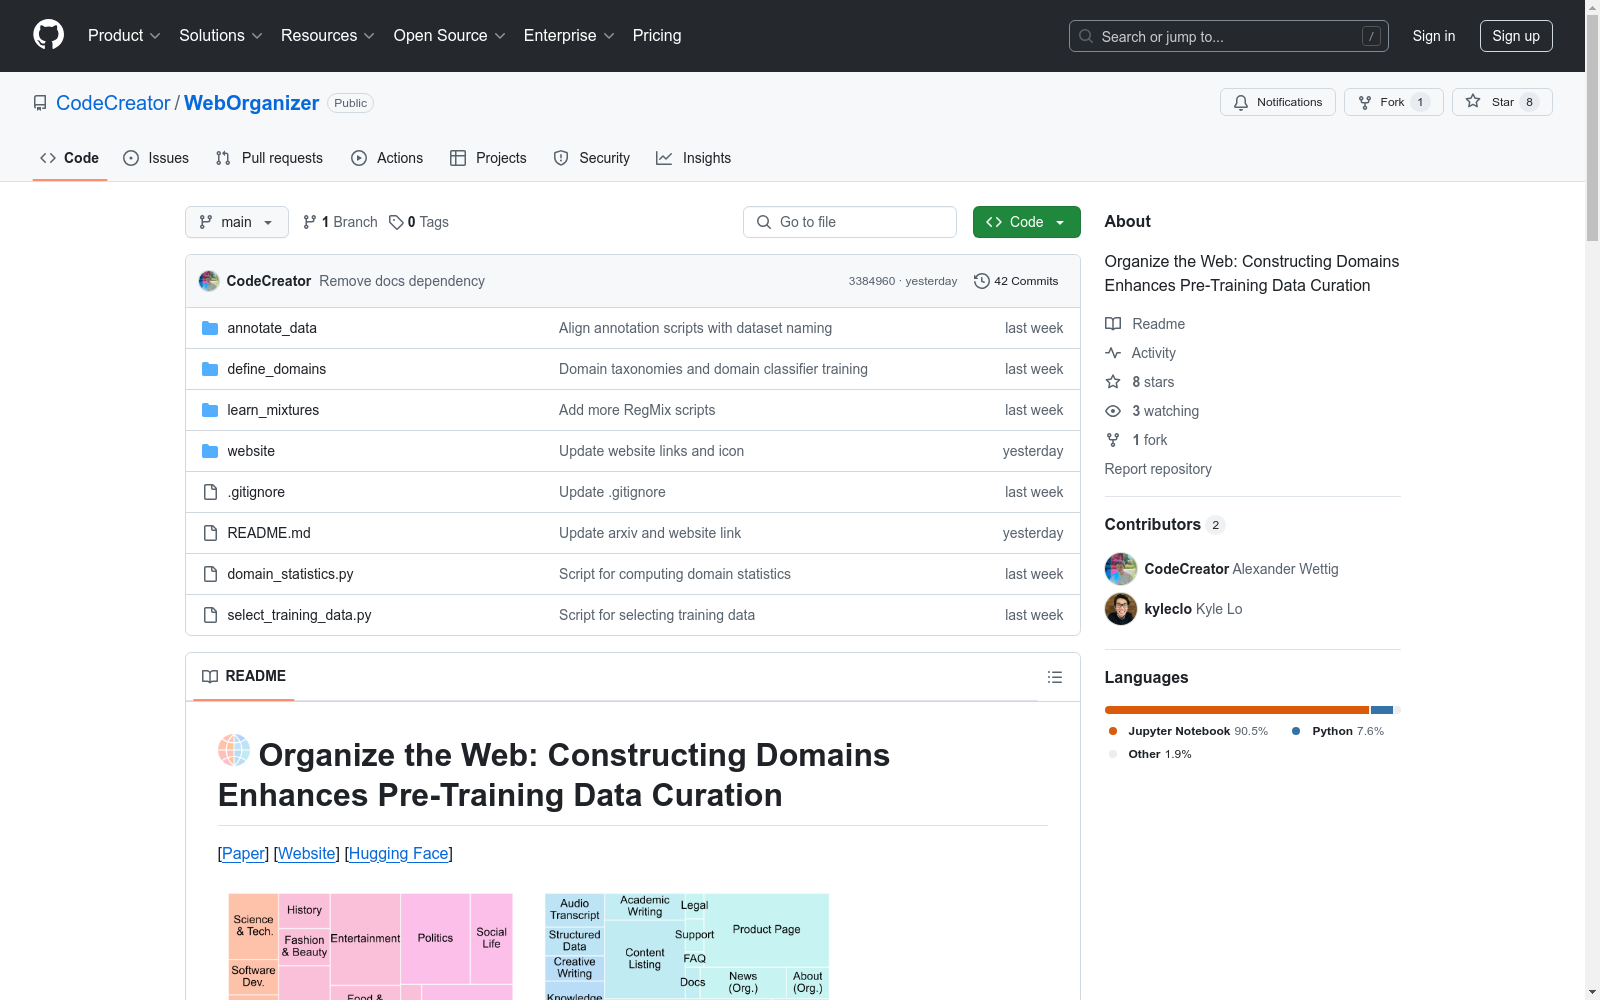
Task: Fork the WebOrganizer repository
Action: coord(1382,102)
